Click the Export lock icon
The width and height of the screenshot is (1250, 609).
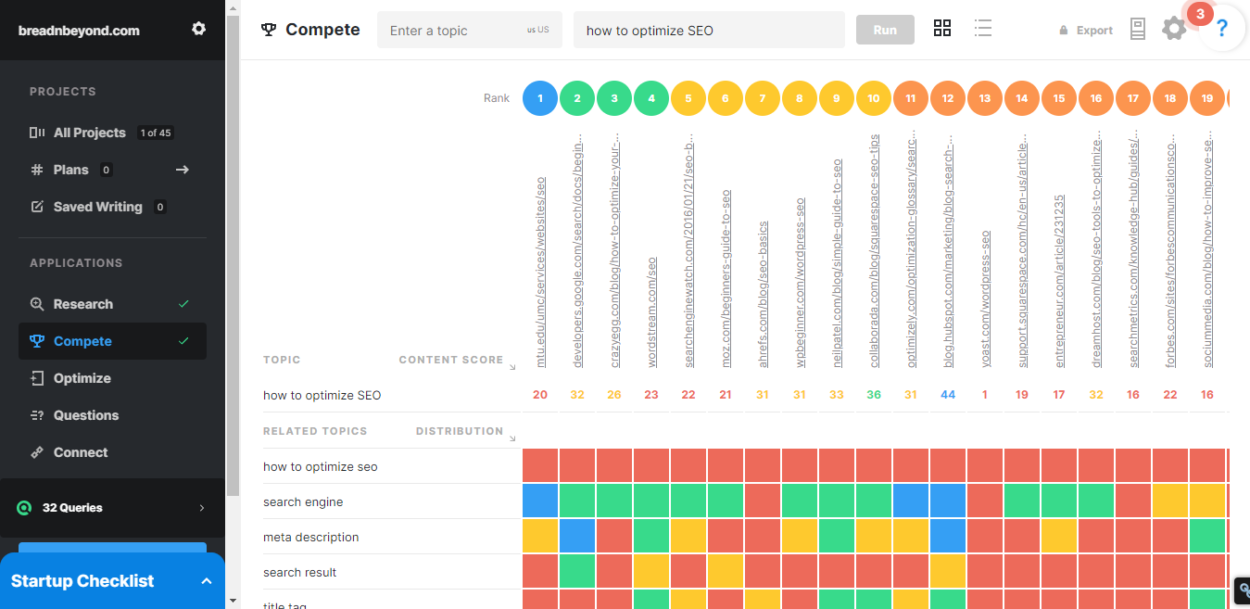[1064, 30]
